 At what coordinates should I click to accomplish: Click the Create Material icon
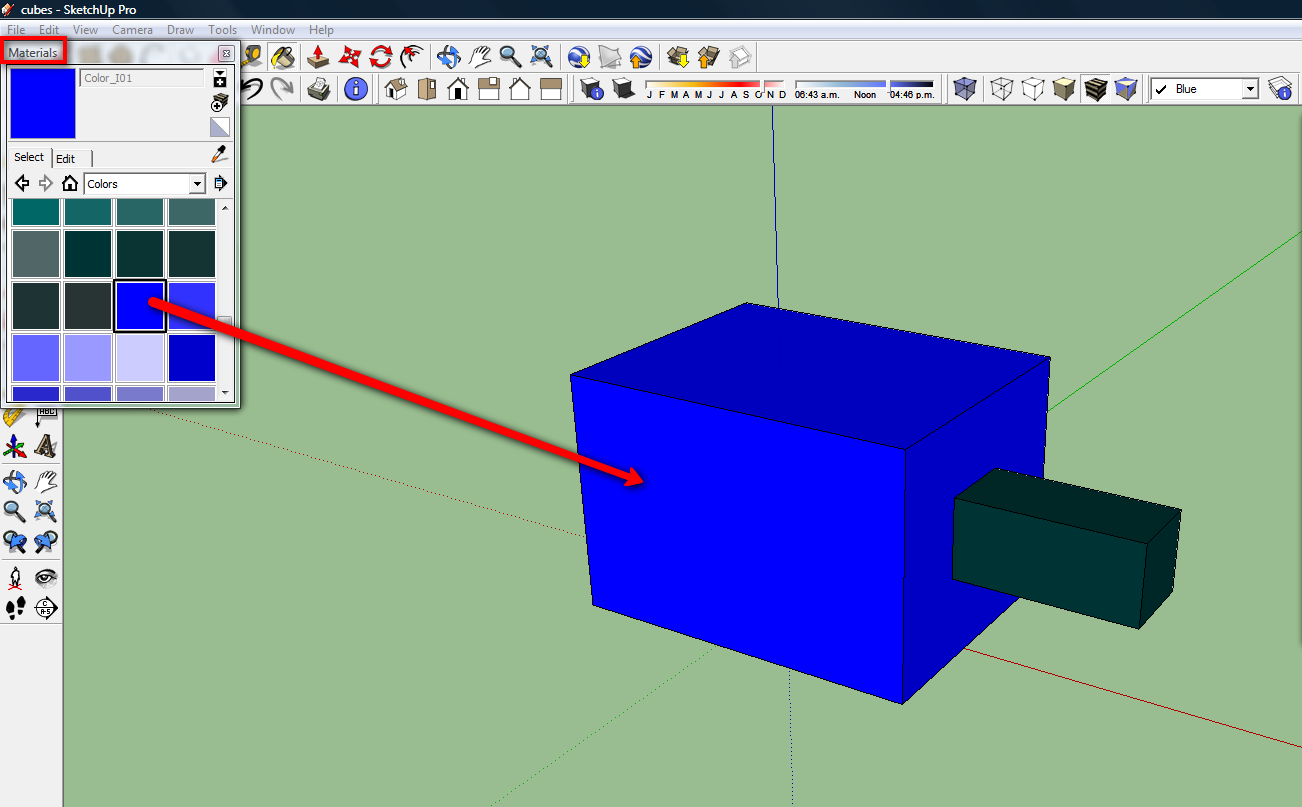(x=219, y=103)
